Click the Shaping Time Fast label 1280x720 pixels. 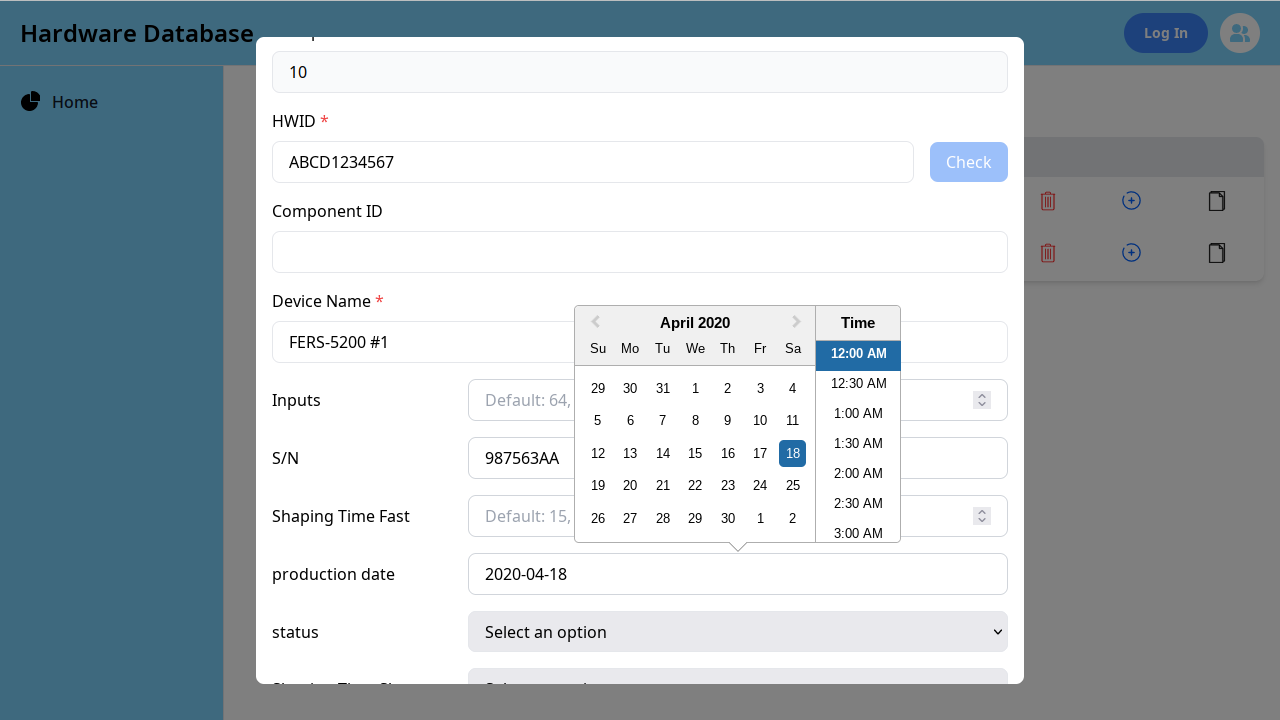341,516
